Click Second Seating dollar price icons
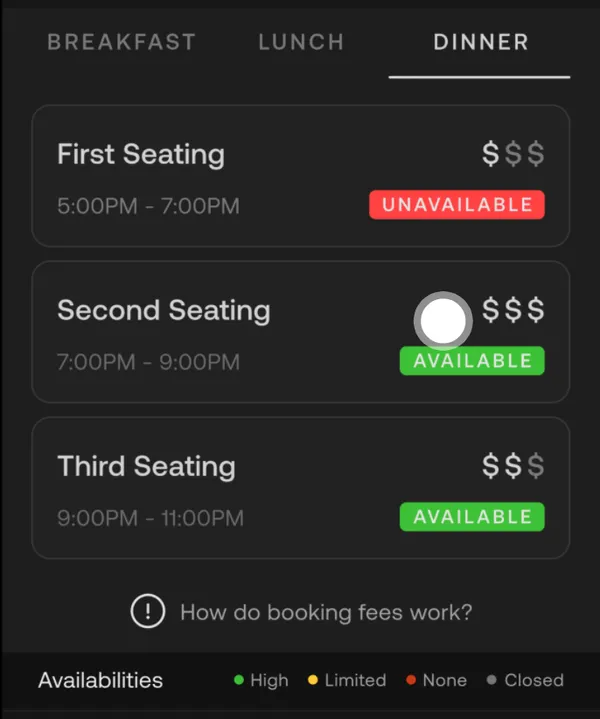 (x=513, y=310)
